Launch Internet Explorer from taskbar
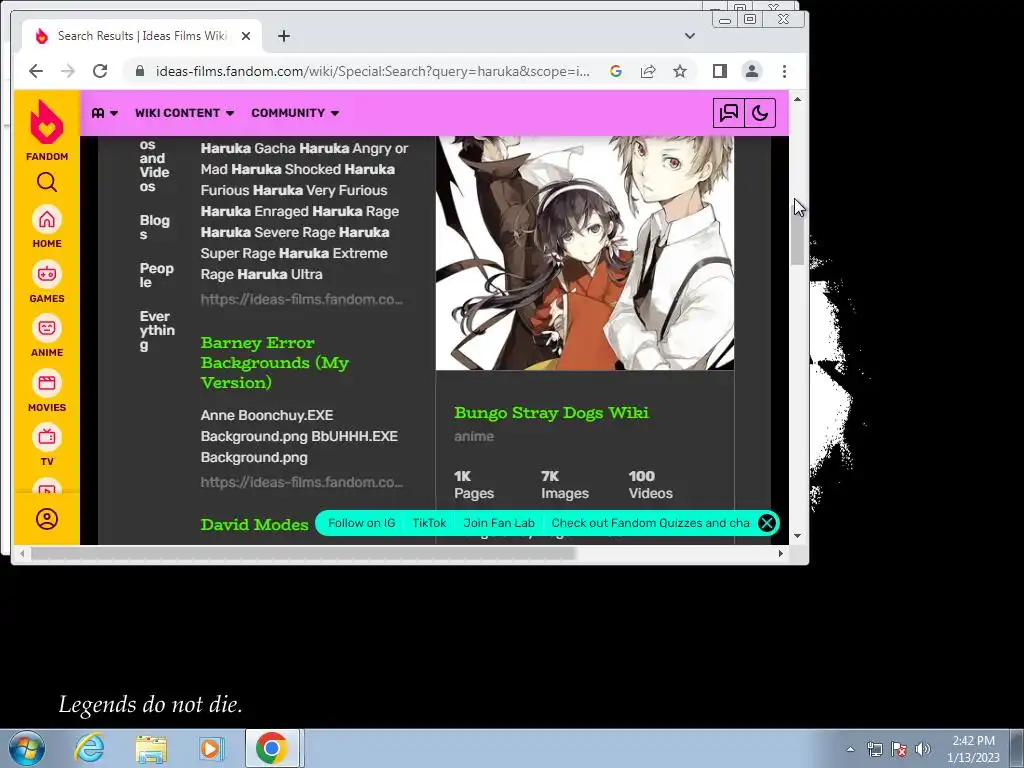Image resolution: width=1024 pixels, height=768 pixels. pos(89,748)
